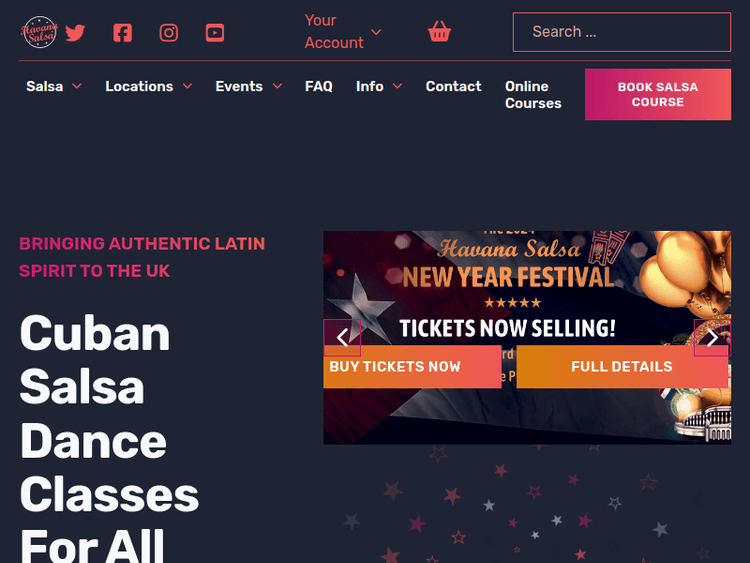Go to the FAQ page
The image size is (750, 563).
click(x=319, y=87)
